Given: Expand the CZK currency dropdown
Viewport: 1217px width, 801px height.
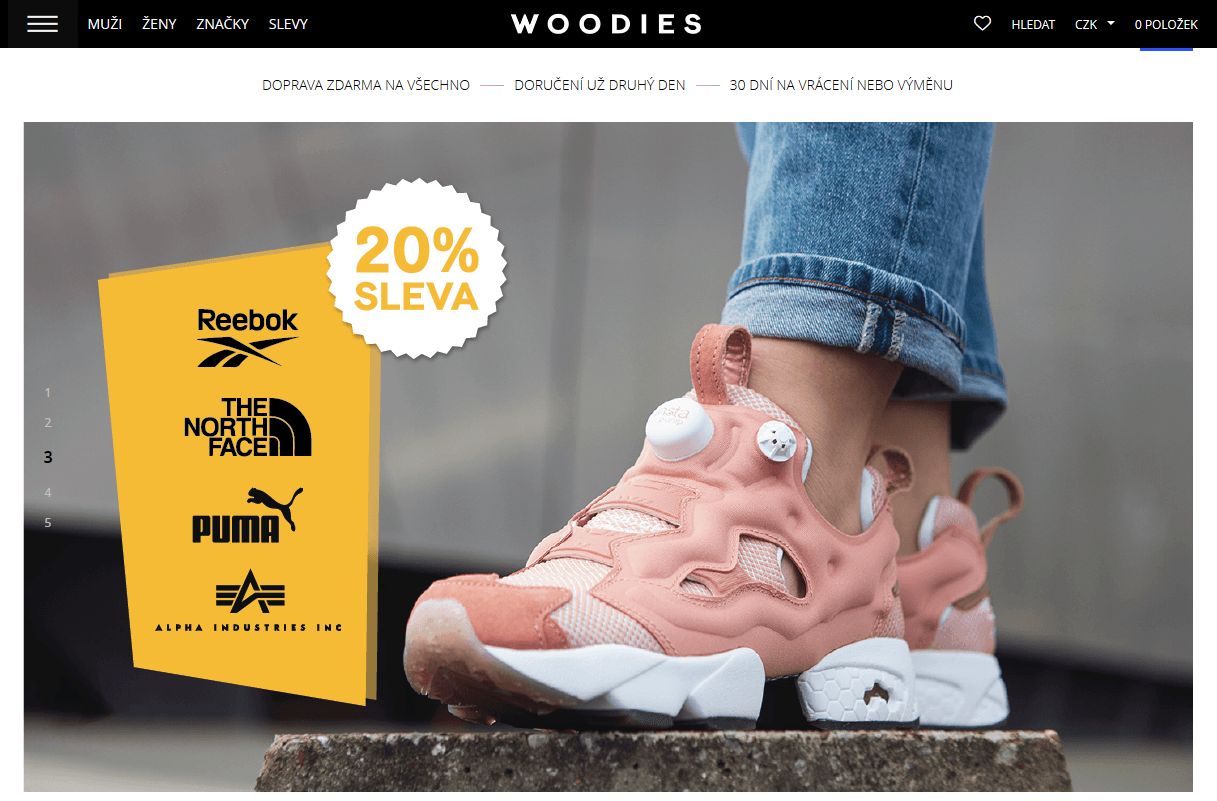Looking at the screenshot, I should point(1095,24).
